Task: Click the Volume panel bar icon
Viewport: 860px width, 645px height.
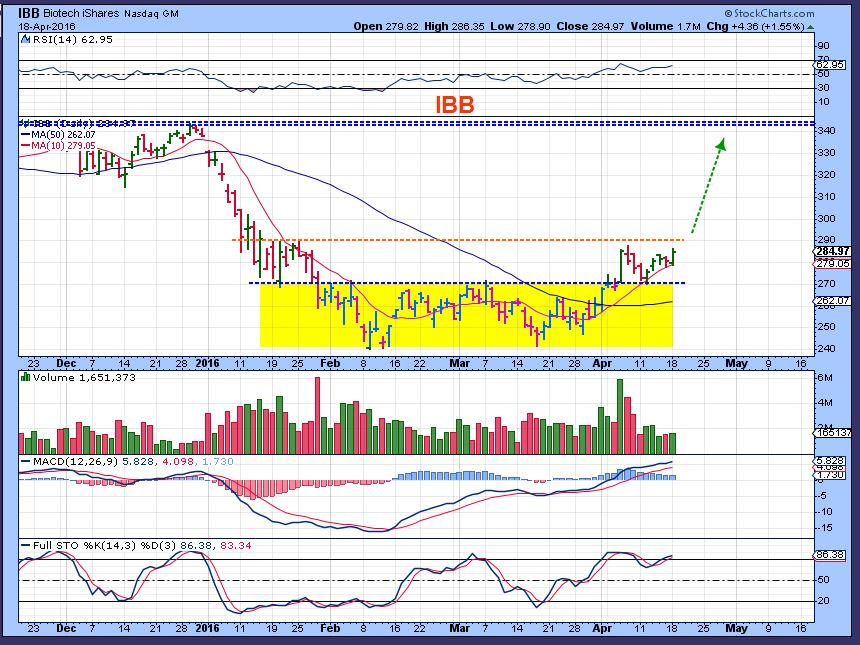Action: (x=25, y=377)
